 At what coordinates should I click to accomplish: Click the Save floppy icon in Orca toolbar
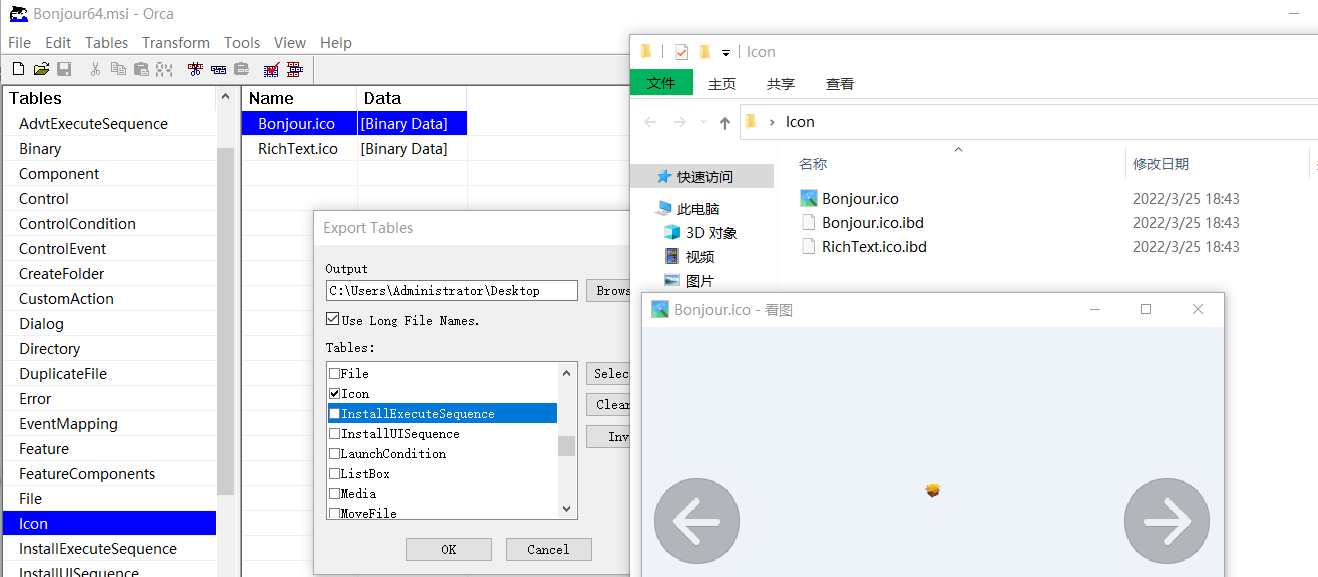[x=64, y=69]
